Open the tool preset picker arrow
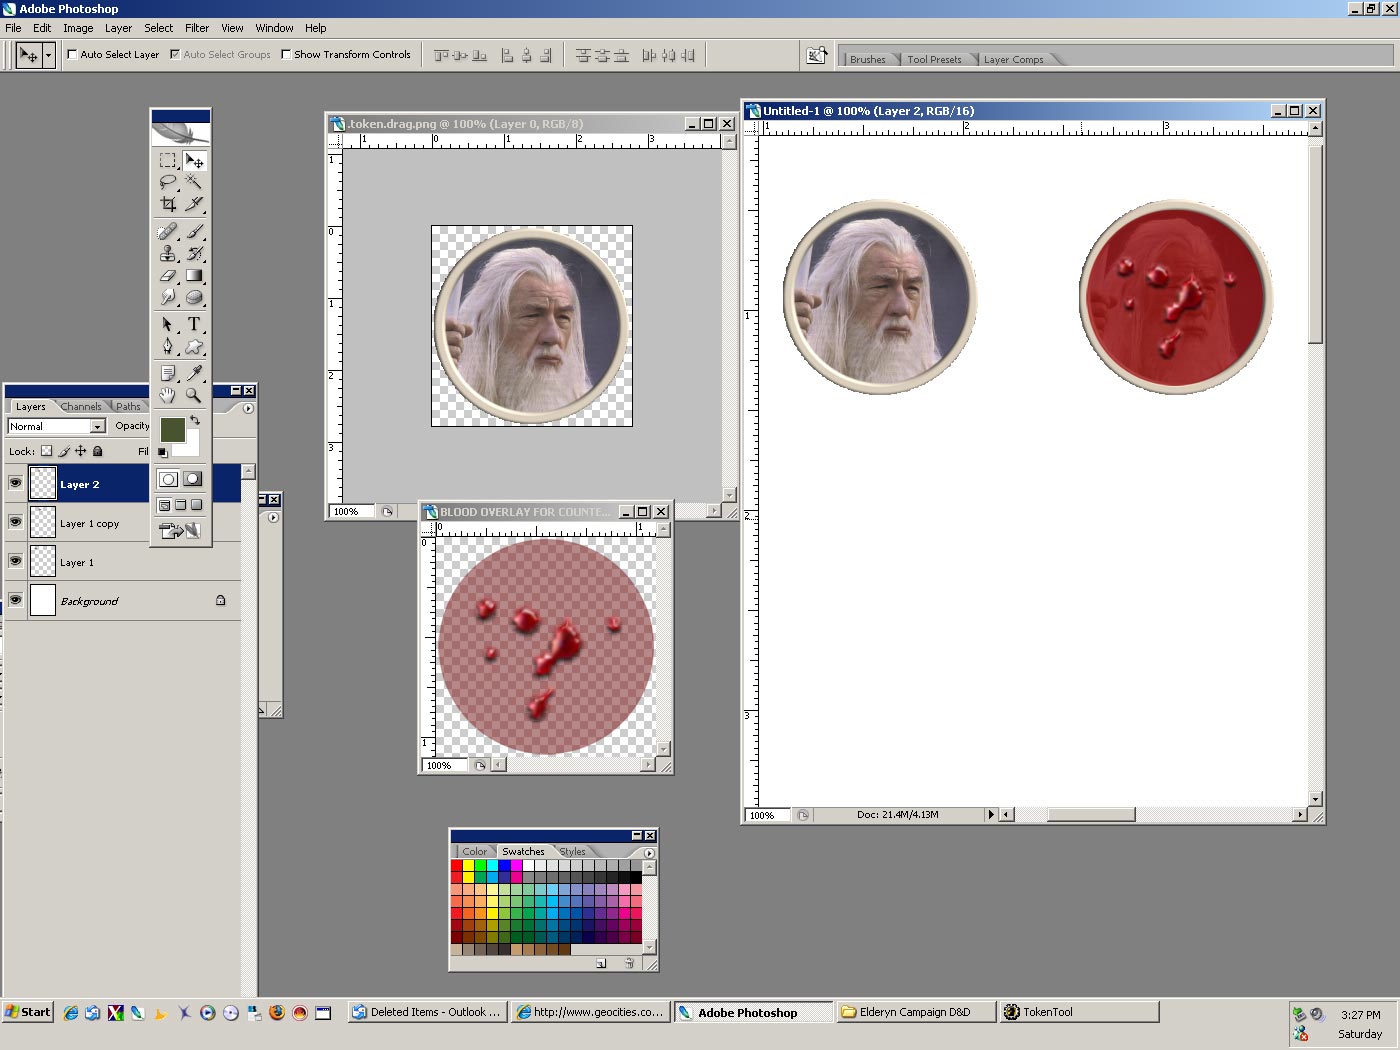The image size is (1400, 1050). coord(48,56)
